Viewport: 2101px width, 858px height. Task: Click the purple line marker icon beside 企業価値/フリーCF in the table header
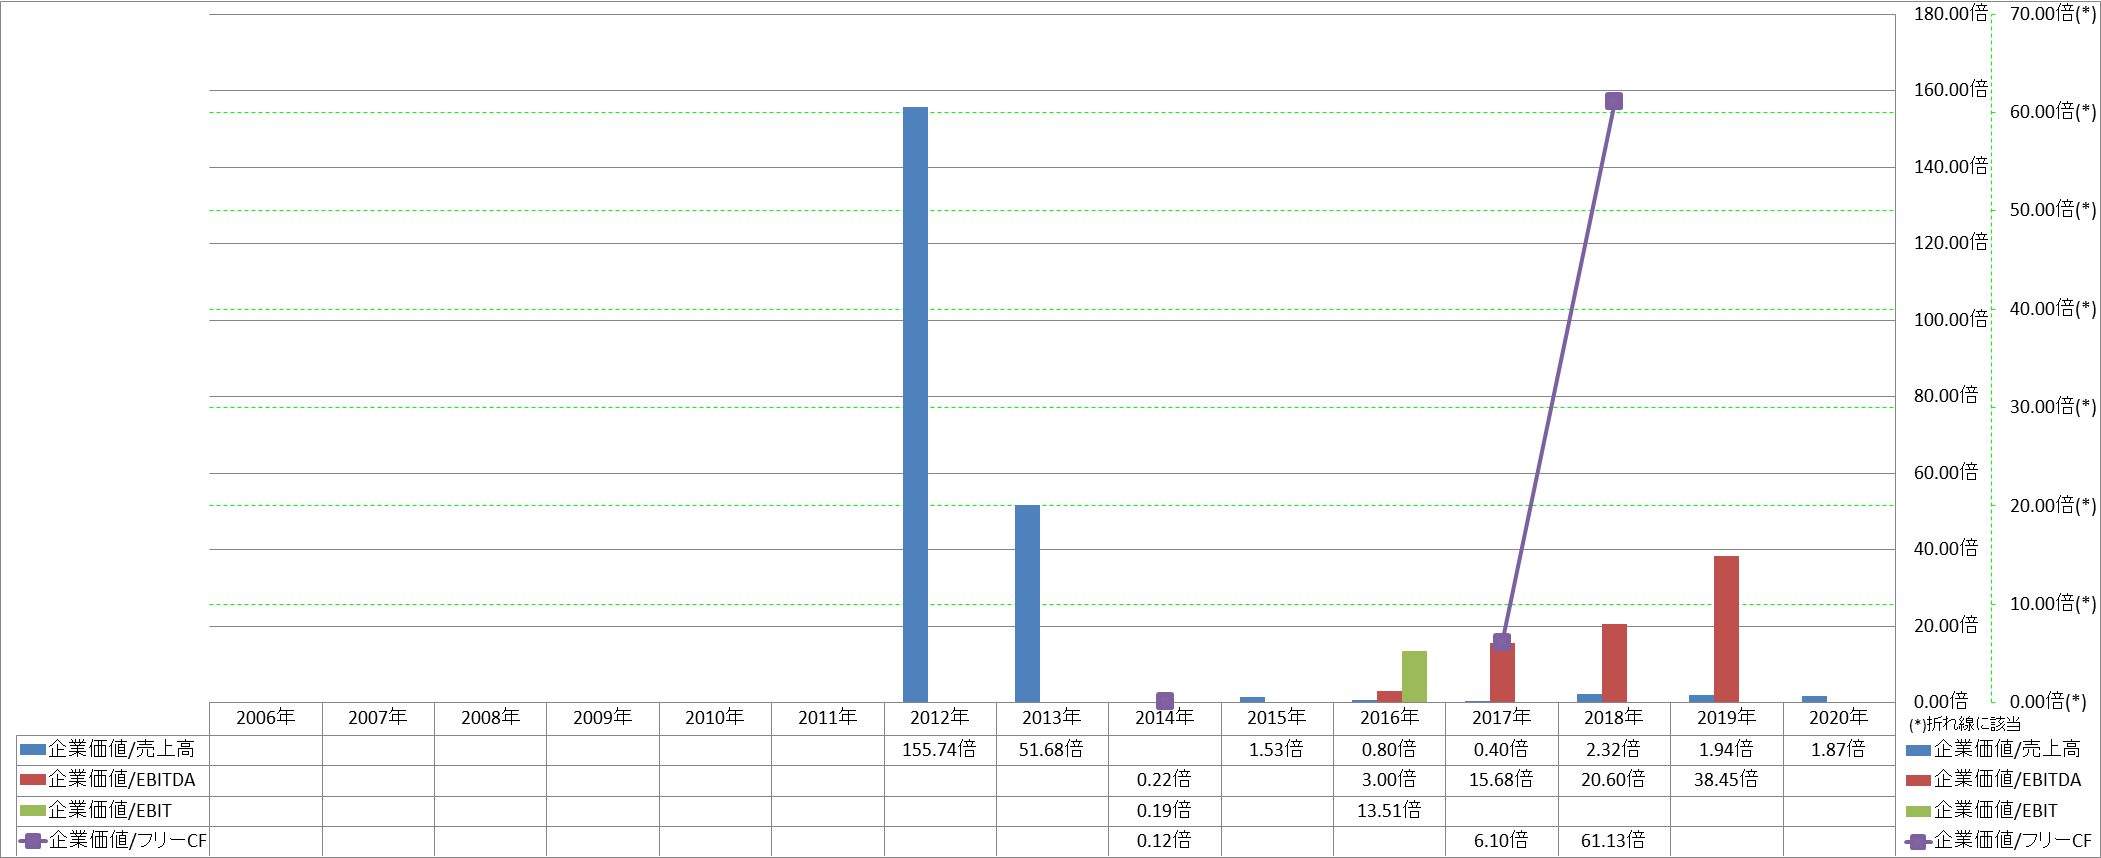(x=33, y=841)
